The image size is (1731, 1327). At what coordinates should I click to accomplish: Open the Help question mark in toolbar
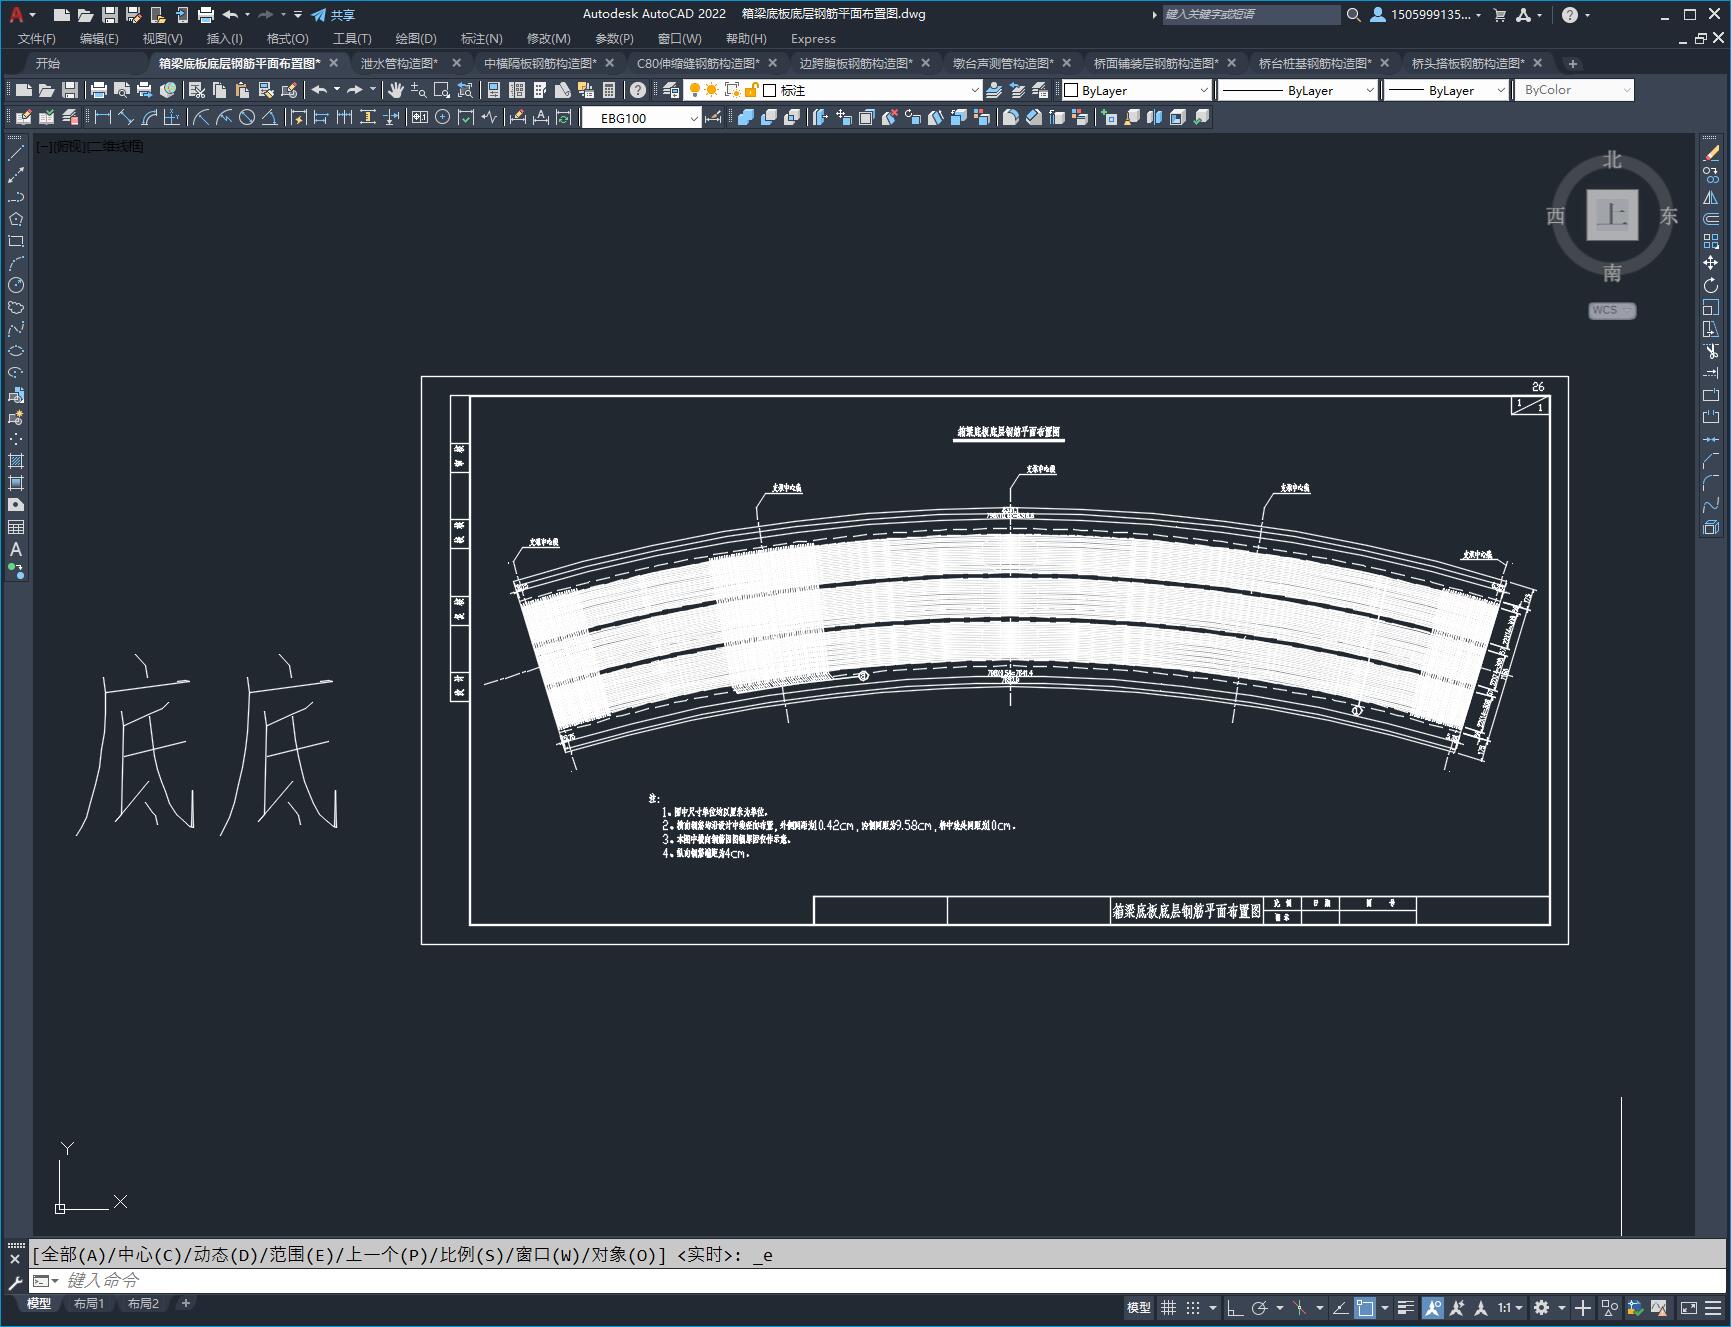pos(638,90)
